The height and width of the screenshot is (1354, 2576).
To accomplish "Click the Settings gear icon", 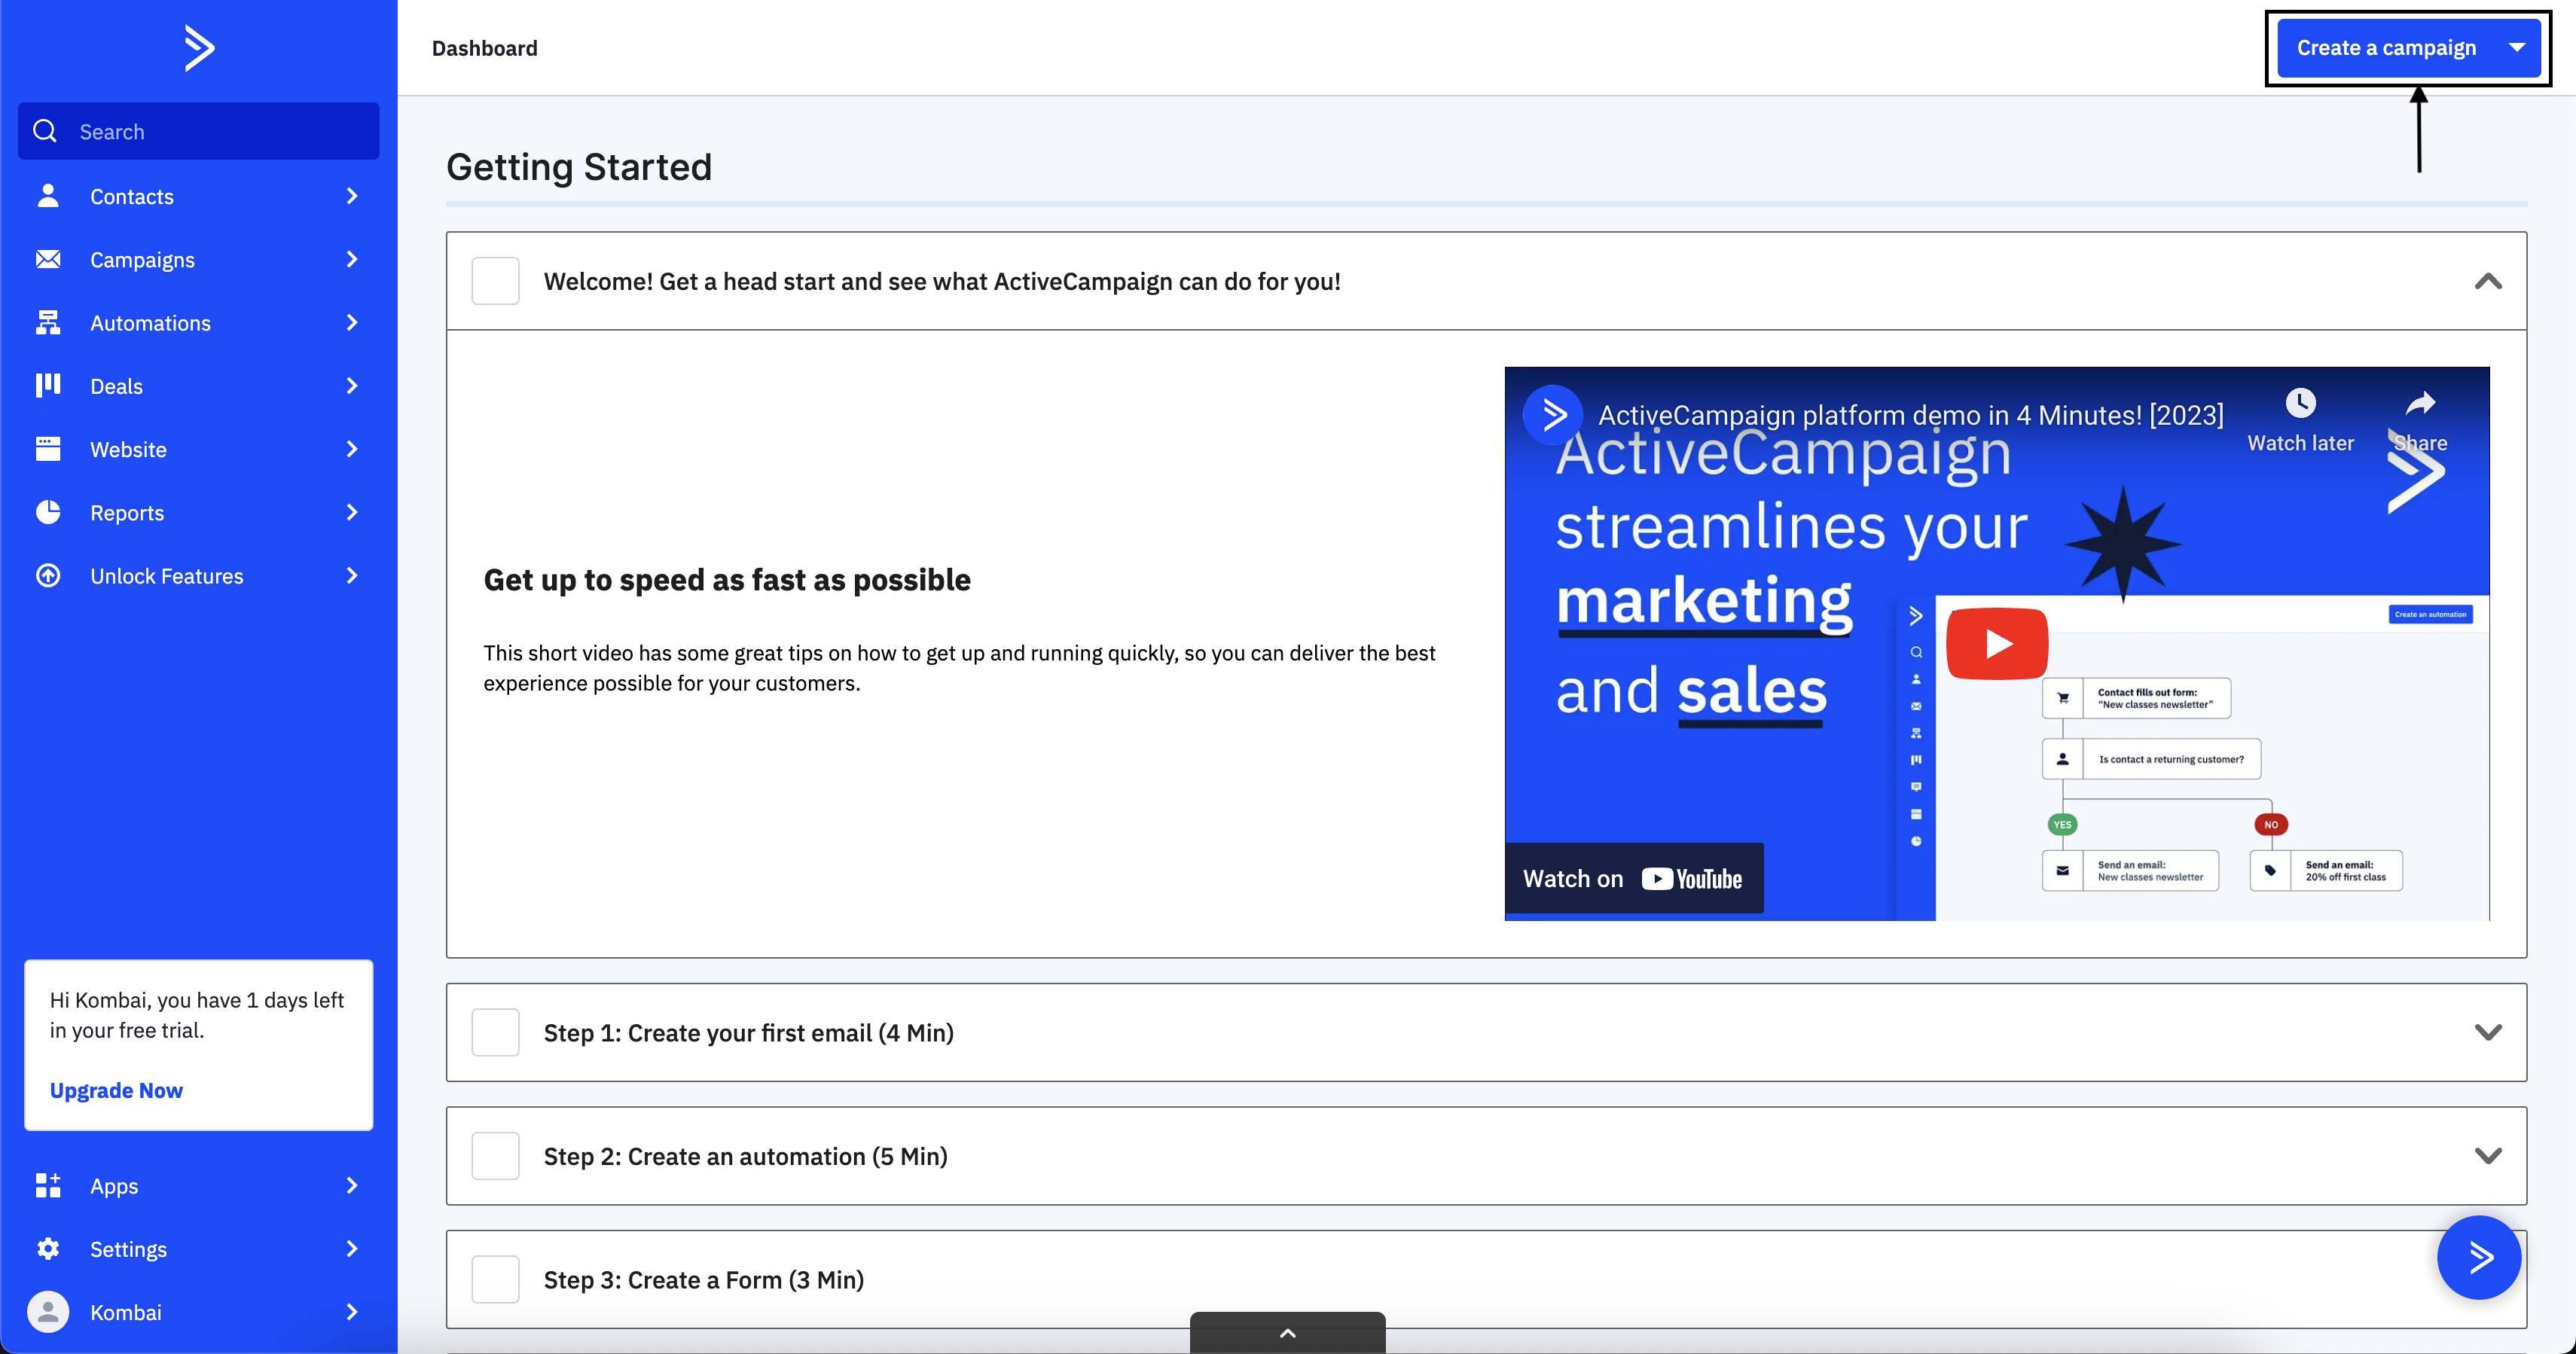I will point(48,1248).
